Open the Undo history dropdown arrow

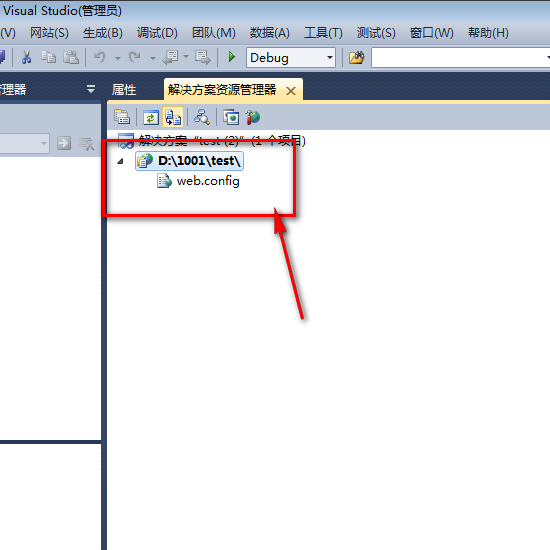click(118, 58)
